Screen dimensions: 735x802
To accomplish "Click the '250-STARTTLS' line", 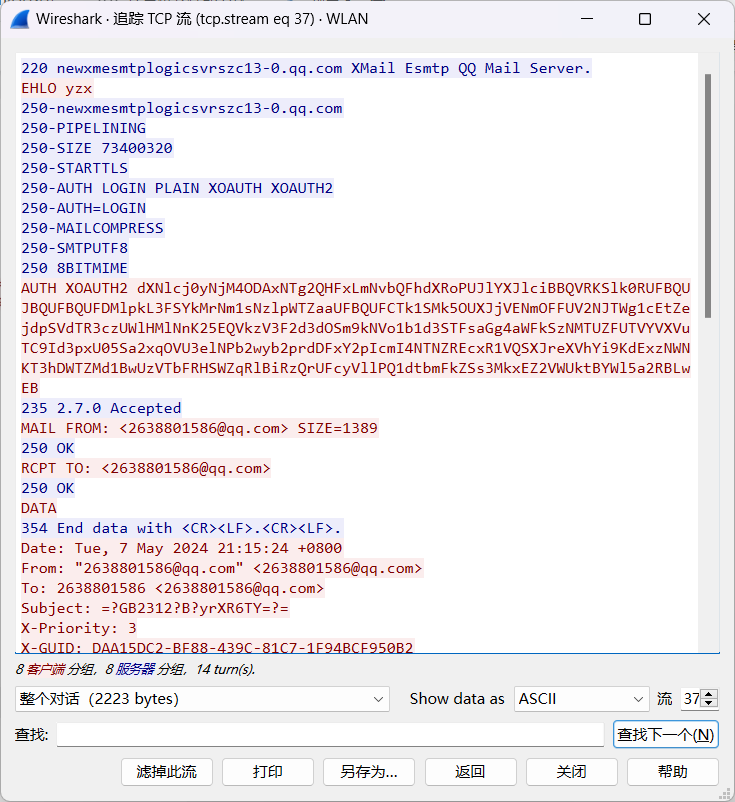I will pos(75,168).
